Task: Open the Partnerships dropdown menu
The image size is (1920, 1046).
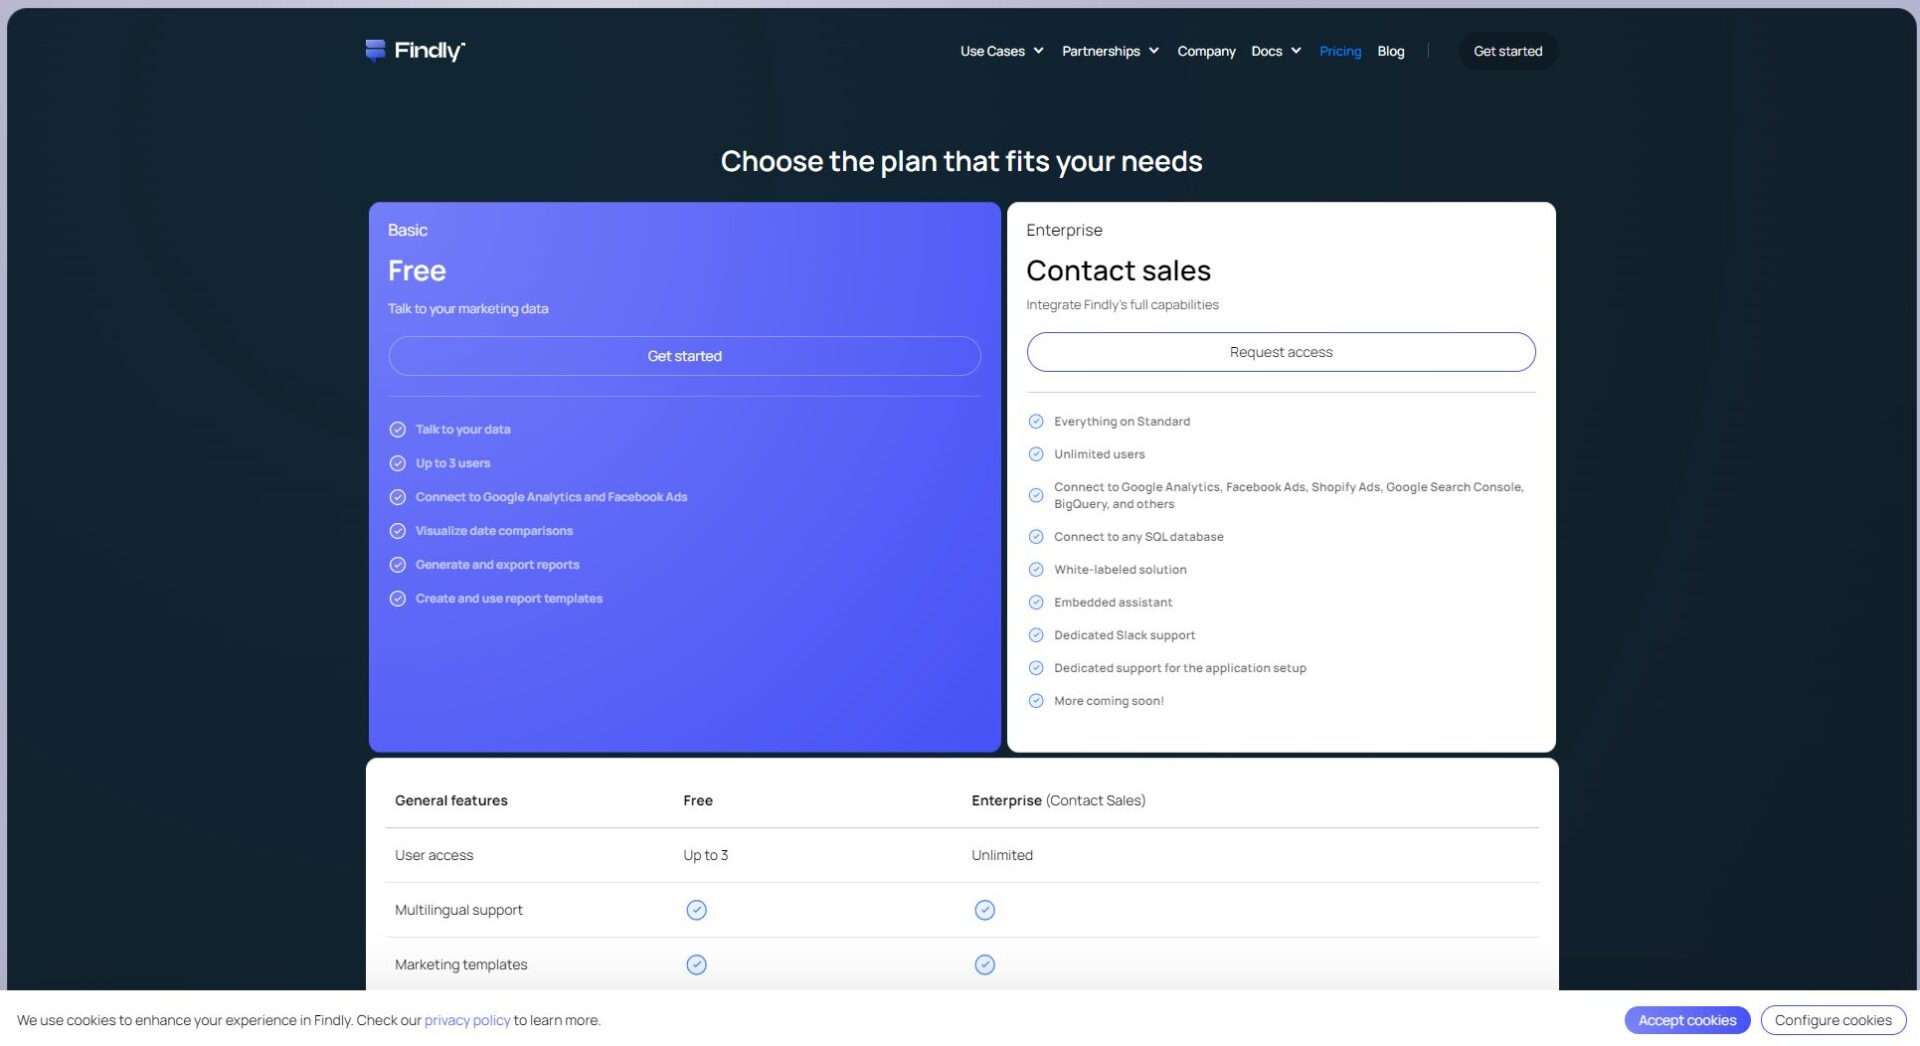Action: pos(1110,51)
